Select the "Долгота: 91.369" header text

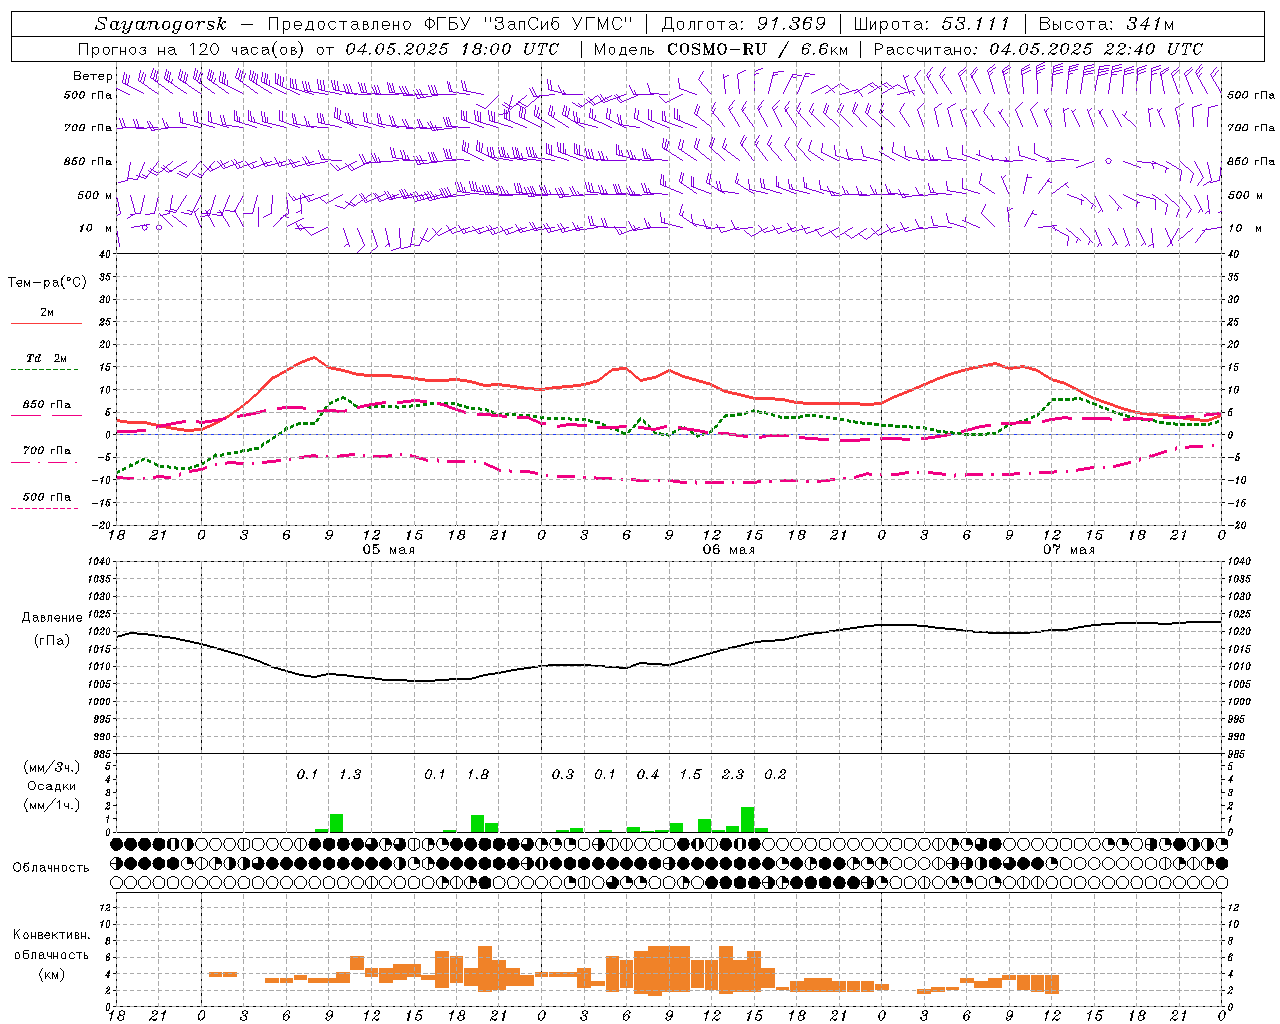point(744,24)
